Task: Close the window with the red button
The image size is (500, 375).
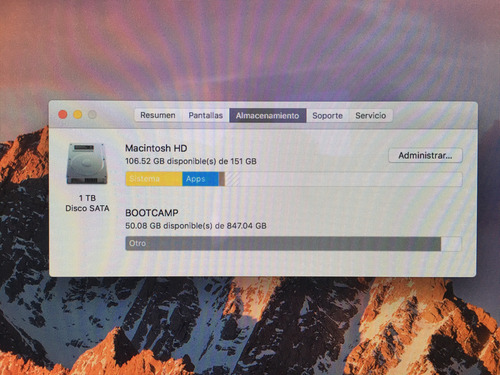Action: tap(63, 115)
